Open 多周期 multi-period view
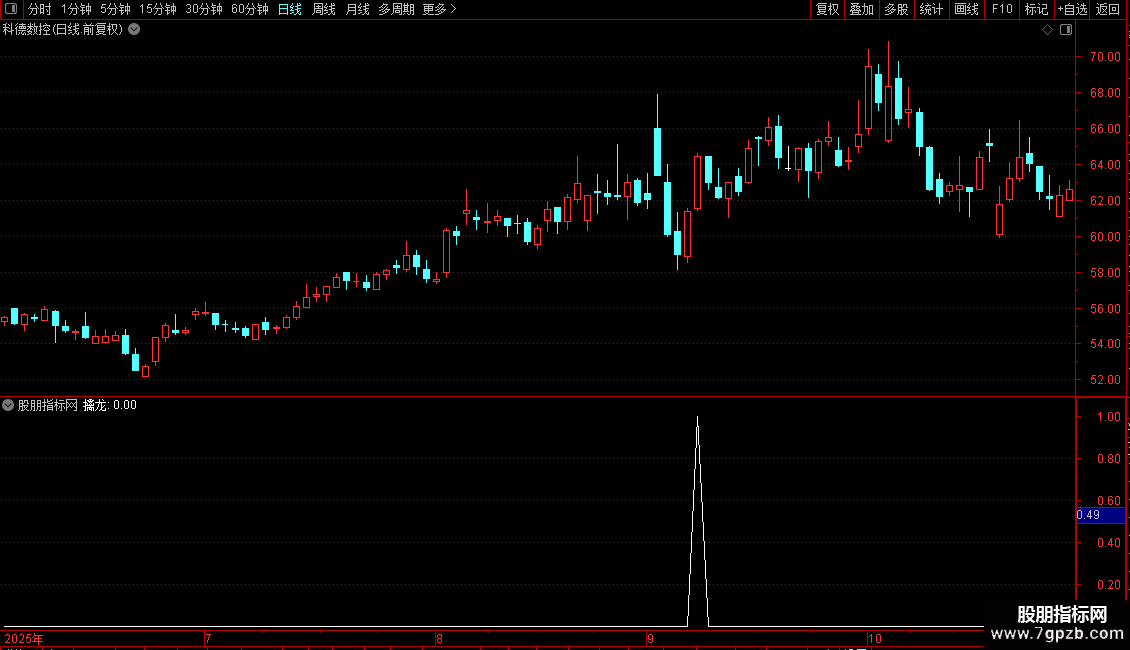1130x650 pixels. (x=396, y=9)
